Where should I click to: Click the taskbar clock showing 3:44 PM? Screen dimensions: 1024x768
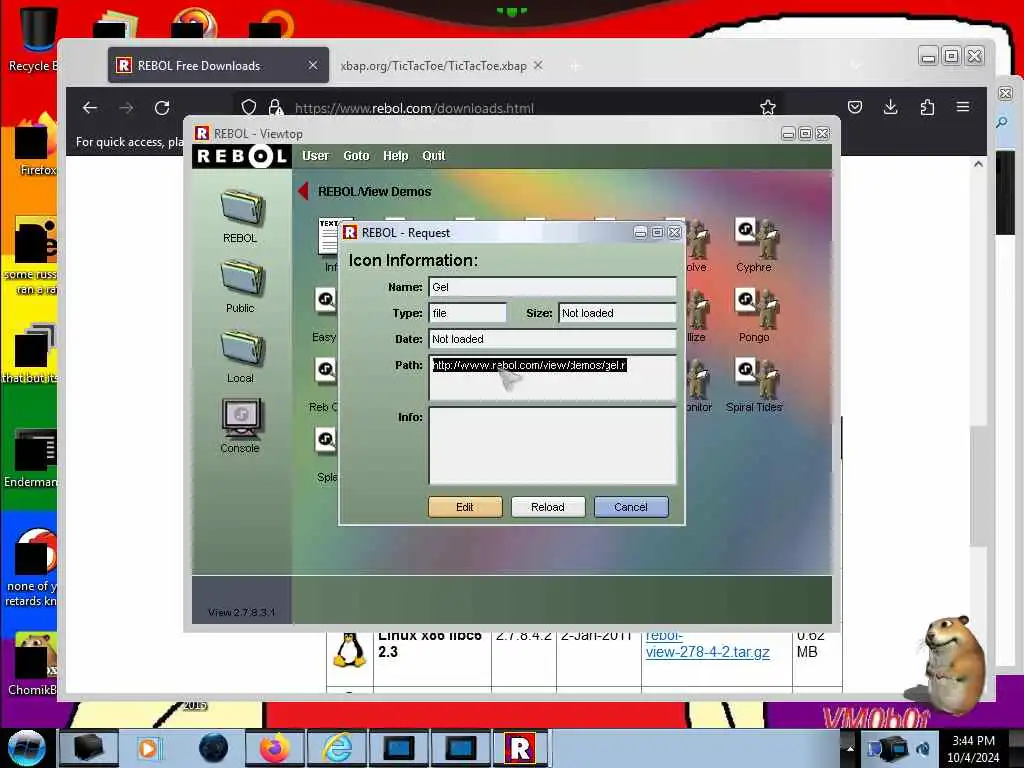pyautogui.click(x=973, y=749)
